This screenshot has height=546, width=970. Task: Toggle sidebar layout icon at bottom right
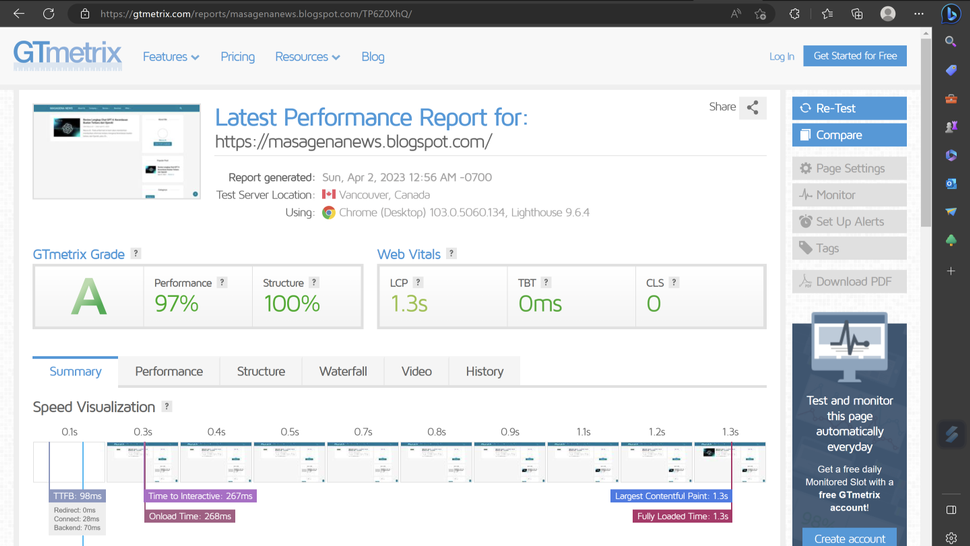point(951,510)
